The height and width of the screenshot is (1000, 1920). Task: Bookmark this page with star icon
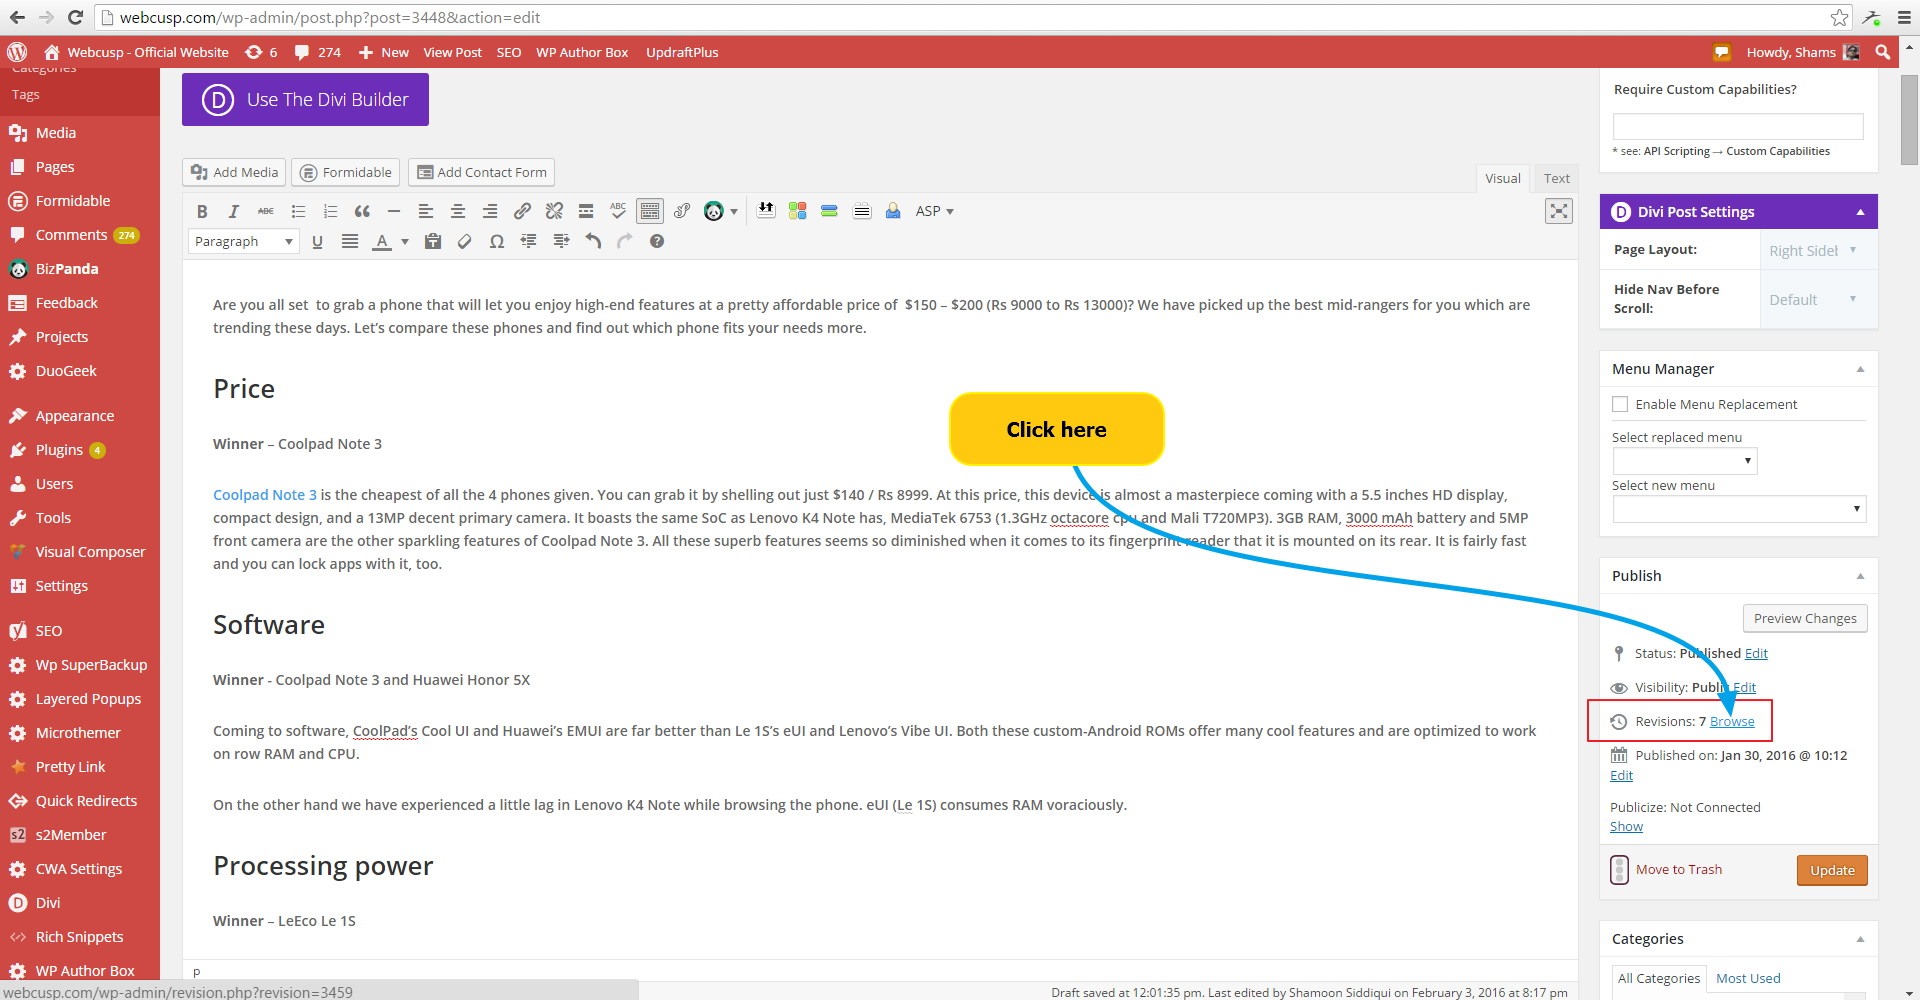1839,17
